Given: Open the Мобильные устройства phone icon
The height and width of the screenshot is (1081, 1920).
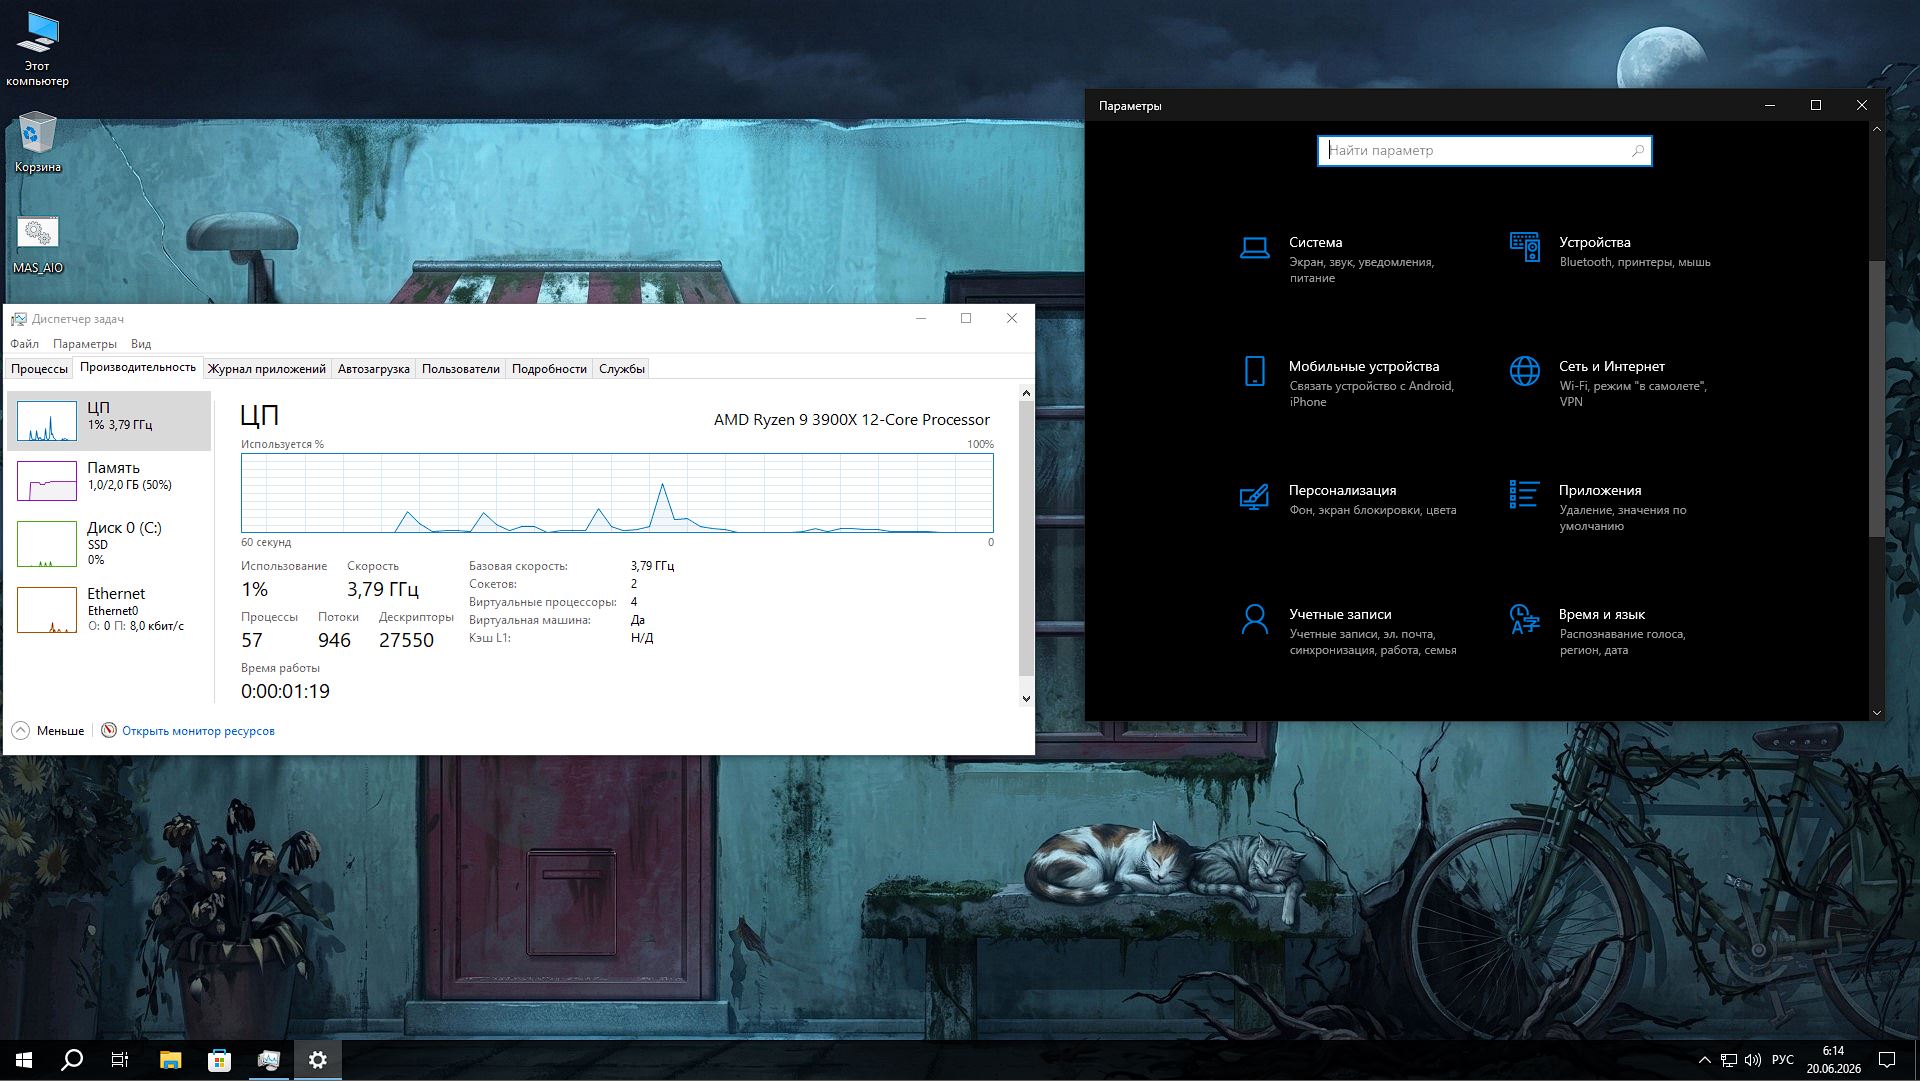Looking at the screenshot, I should click(x=1254, y=371).
